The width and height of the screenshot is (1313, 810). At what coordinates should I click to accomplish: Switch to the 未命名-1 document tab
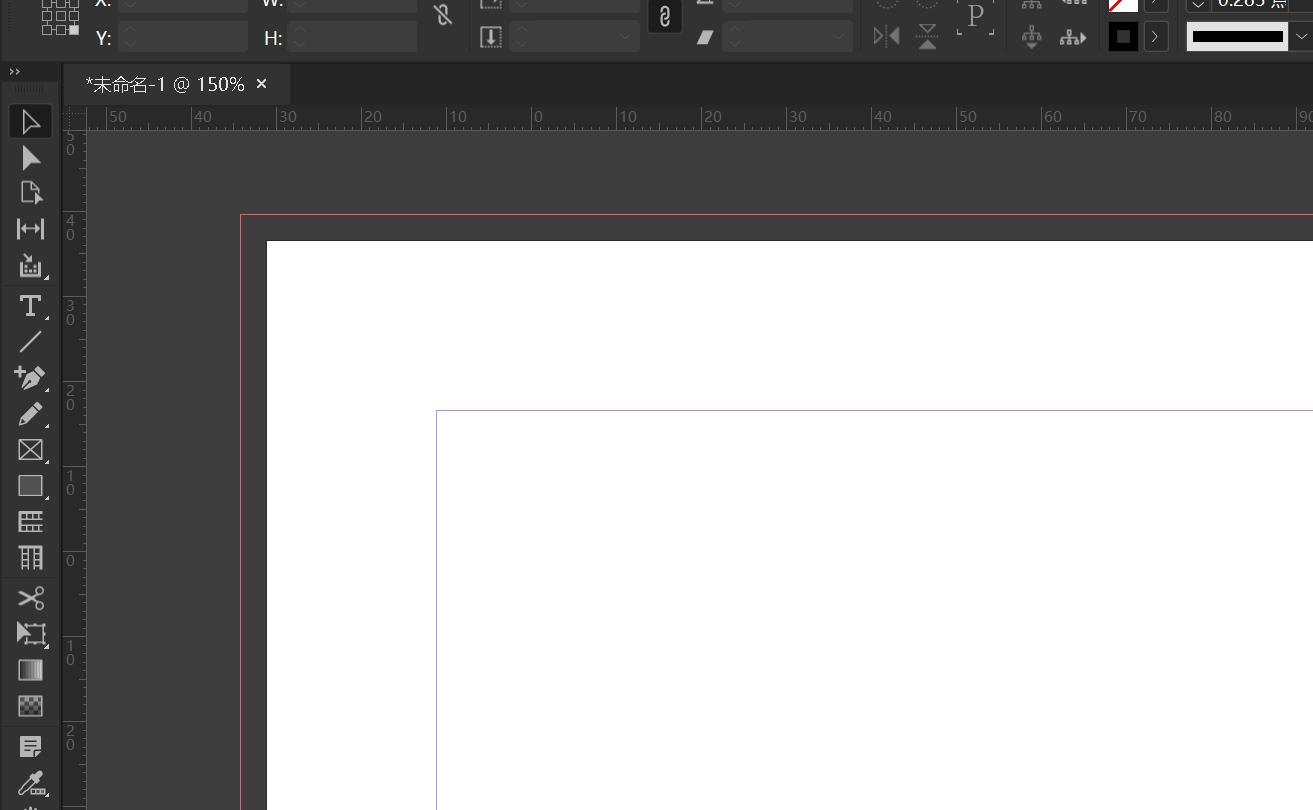(x=165, y=85)
